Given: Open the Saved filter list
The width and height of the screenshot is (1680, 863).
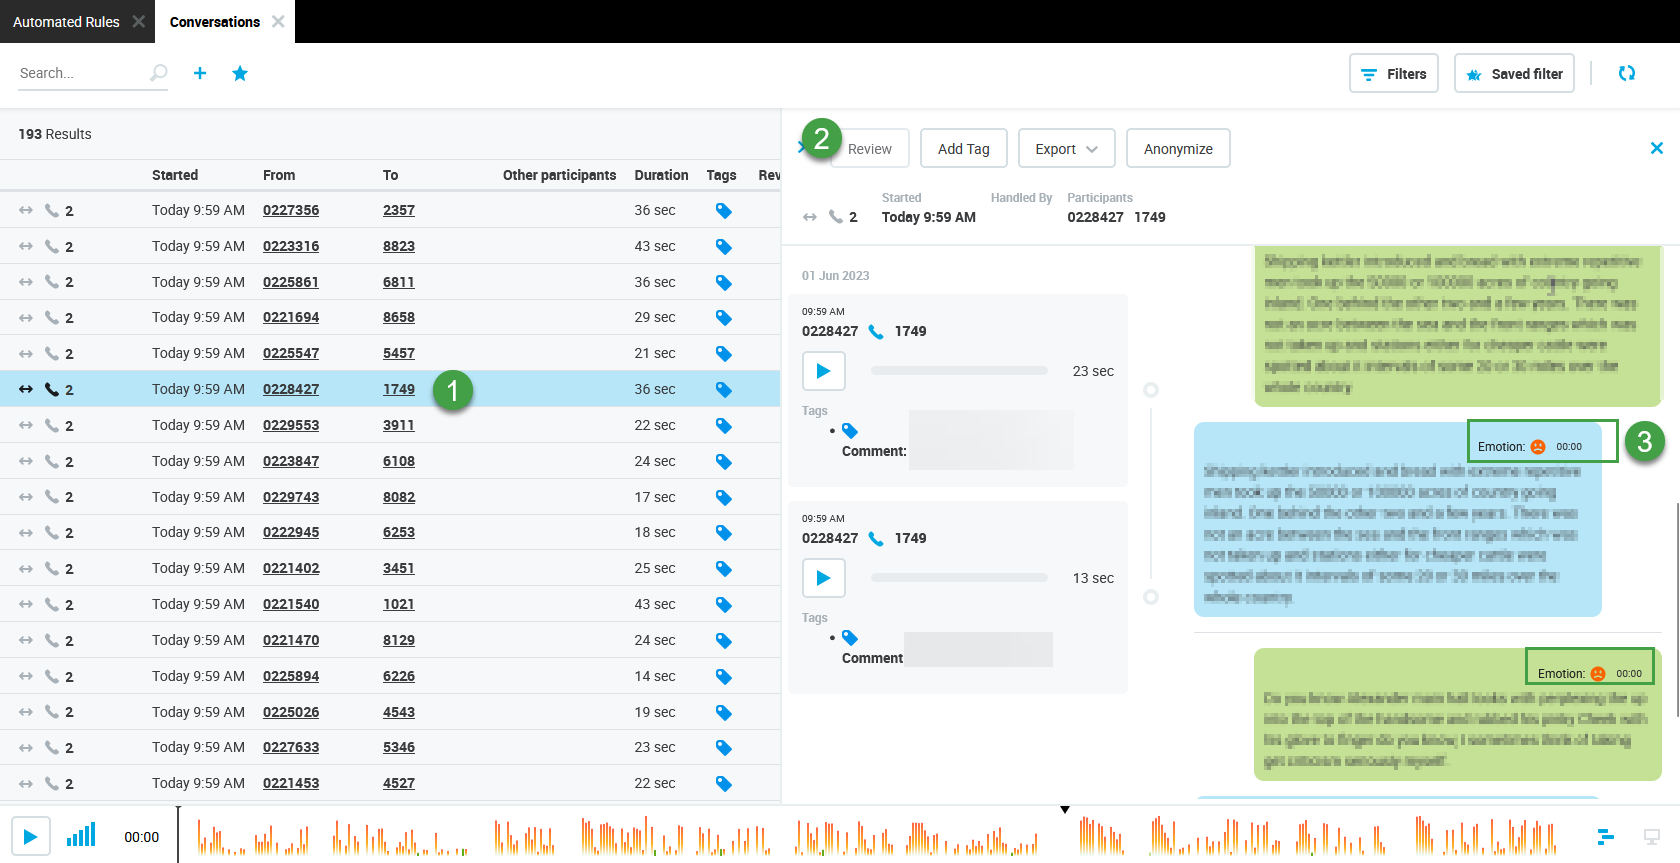Looking at the screenshot, I should pyautogui.click(x=1514, y=74).
